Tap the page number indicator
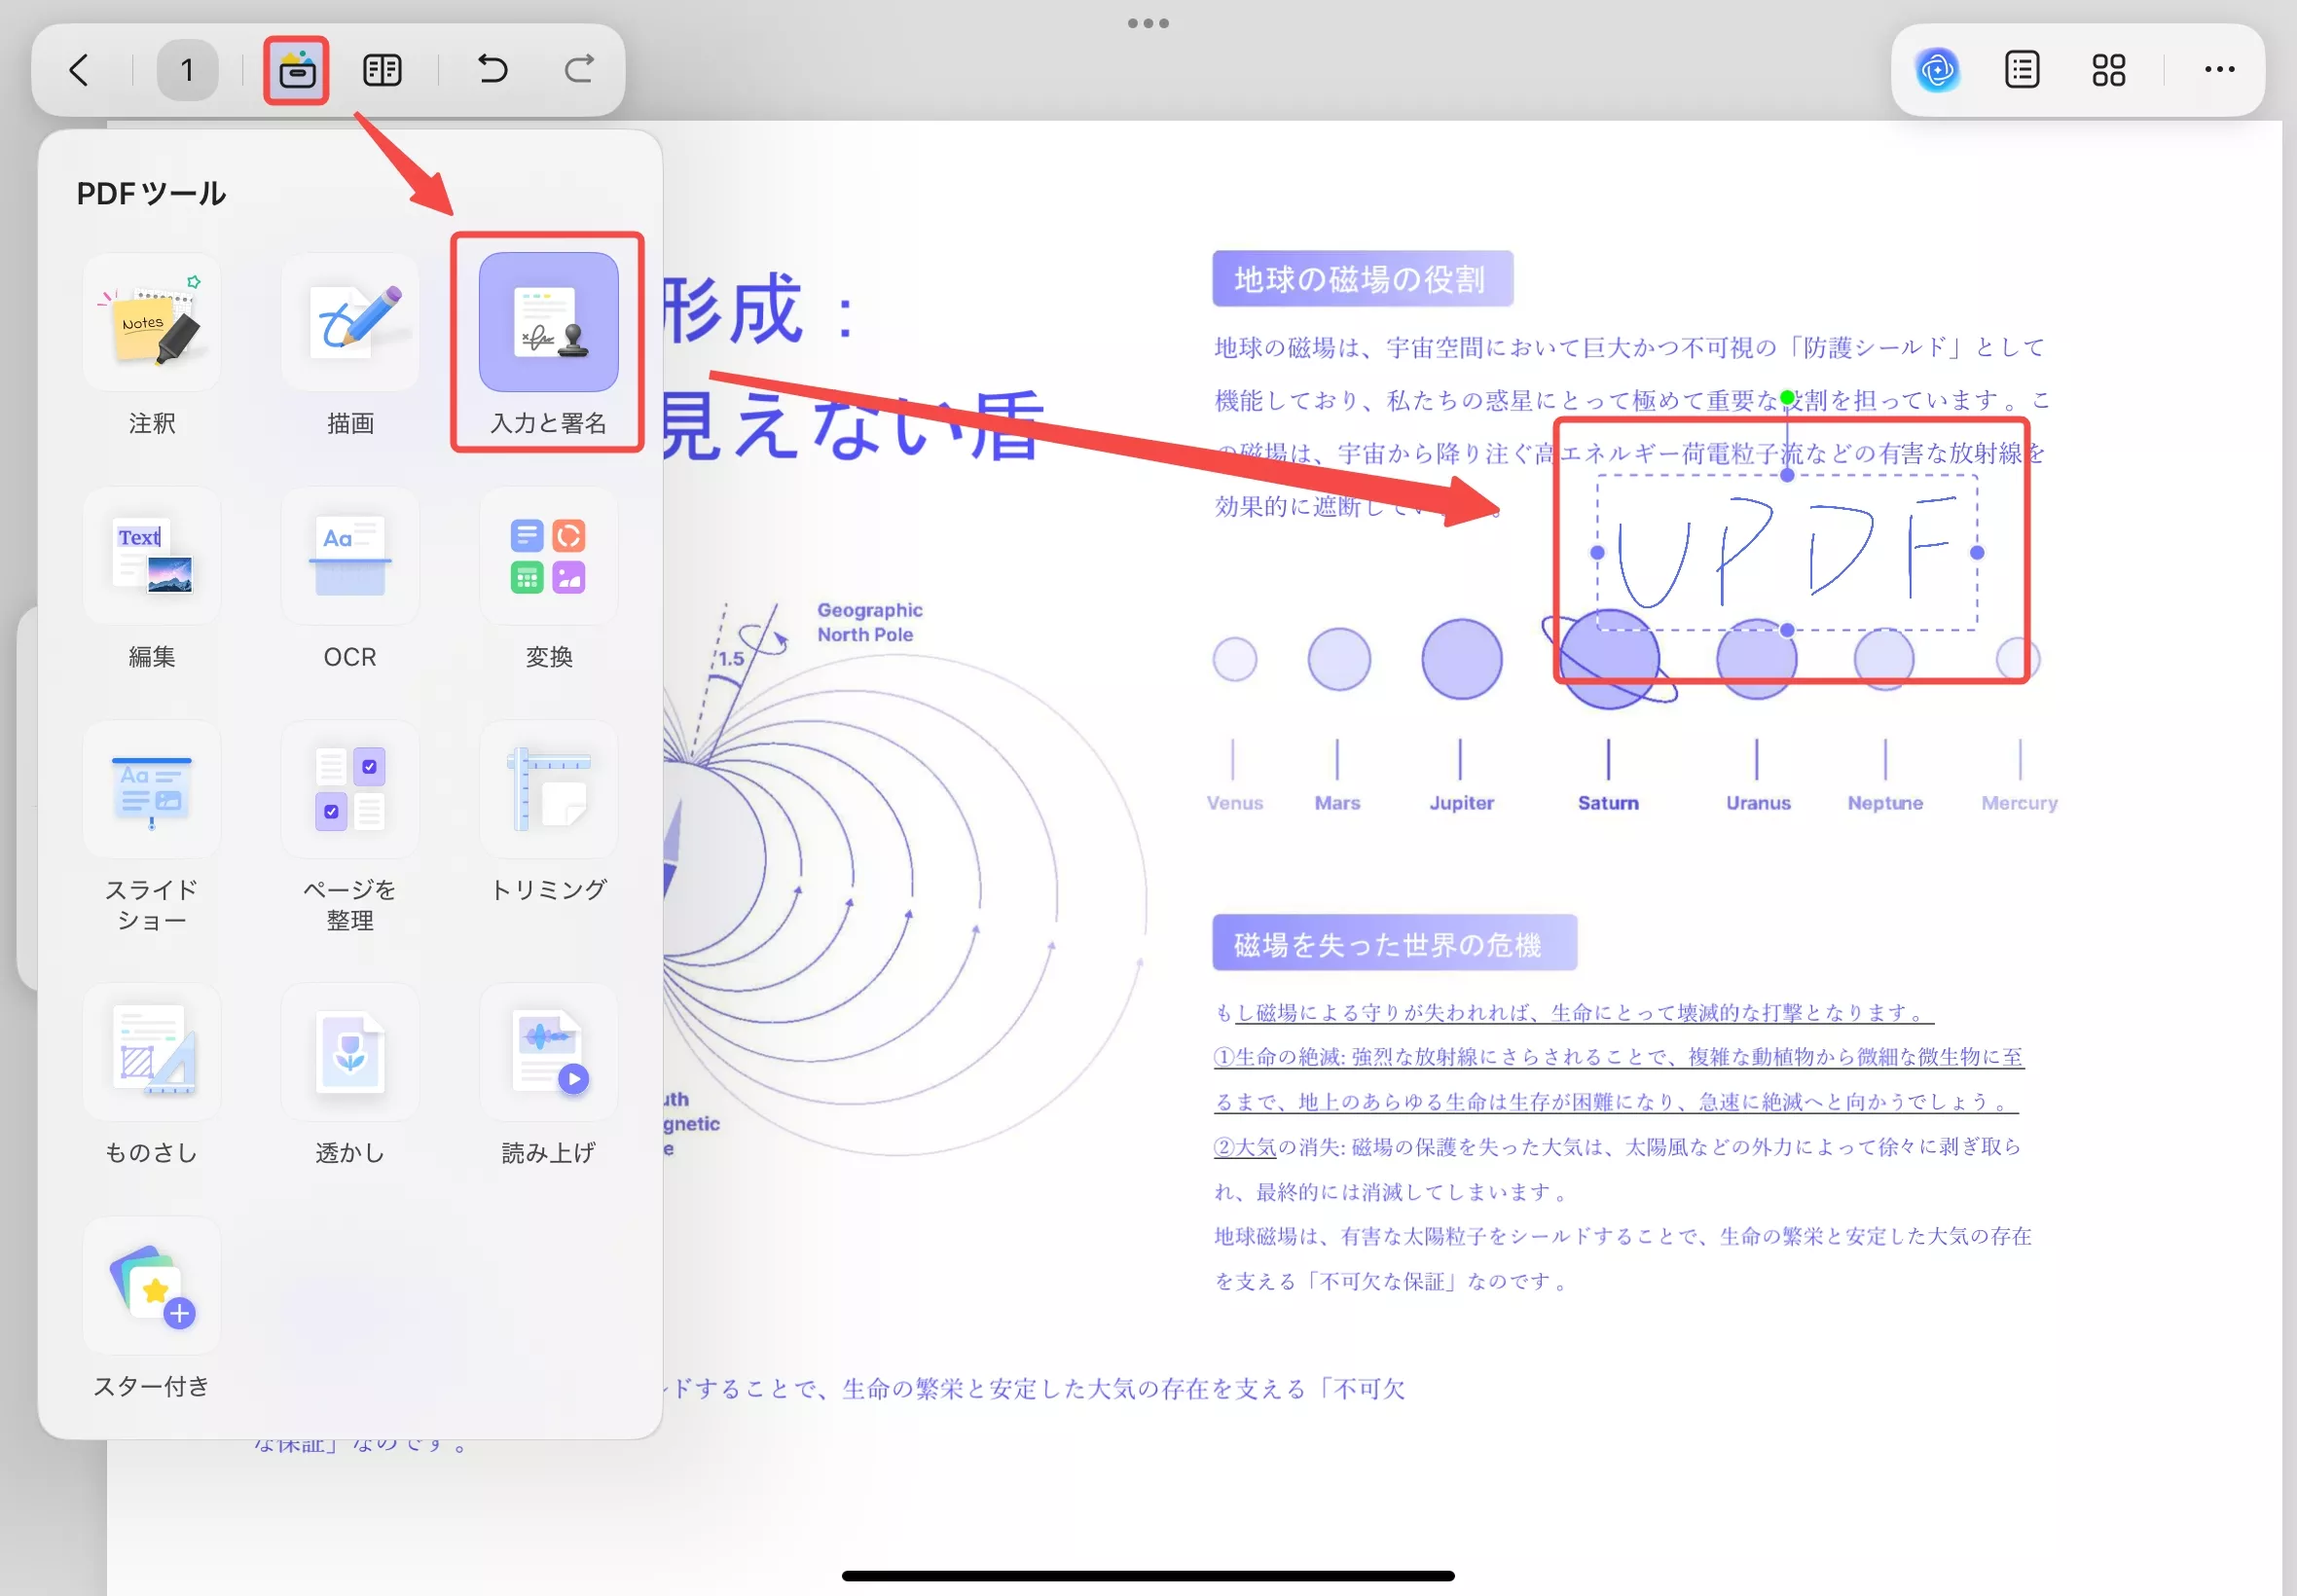Screen dimensions: 2297x1596 pos(186,69)
